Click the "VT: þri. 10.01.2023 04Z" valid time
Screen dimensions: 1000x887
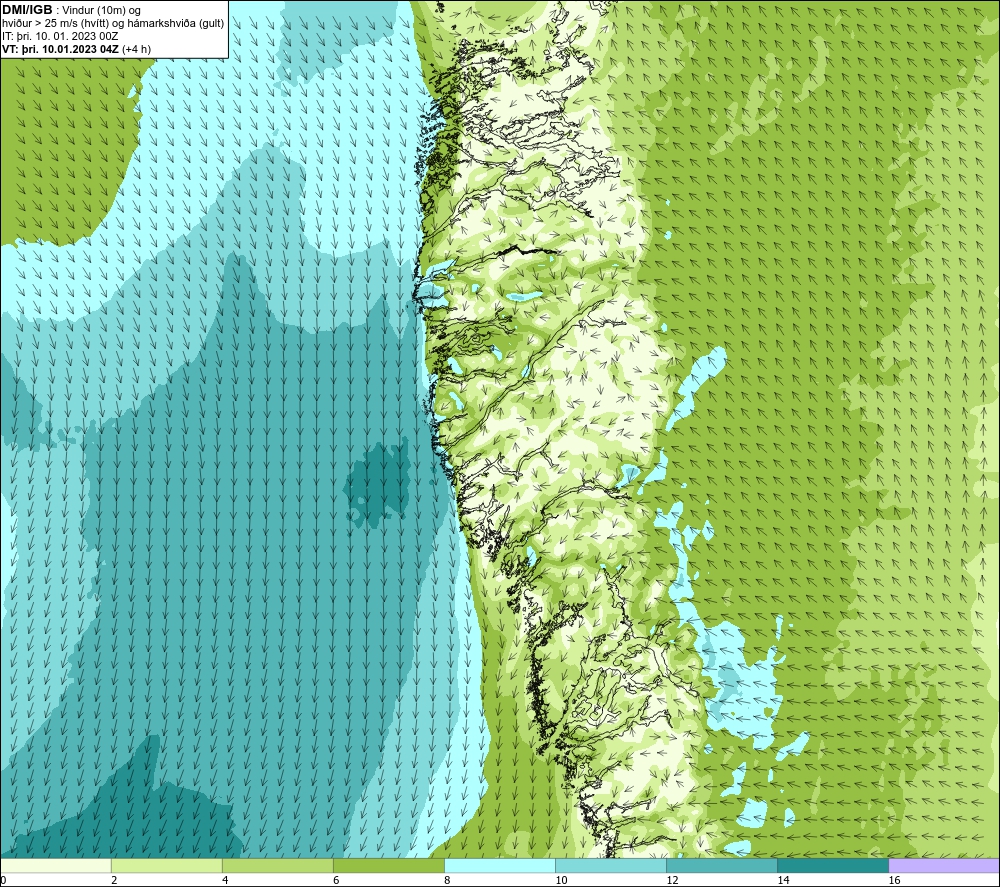click(61, 49)
